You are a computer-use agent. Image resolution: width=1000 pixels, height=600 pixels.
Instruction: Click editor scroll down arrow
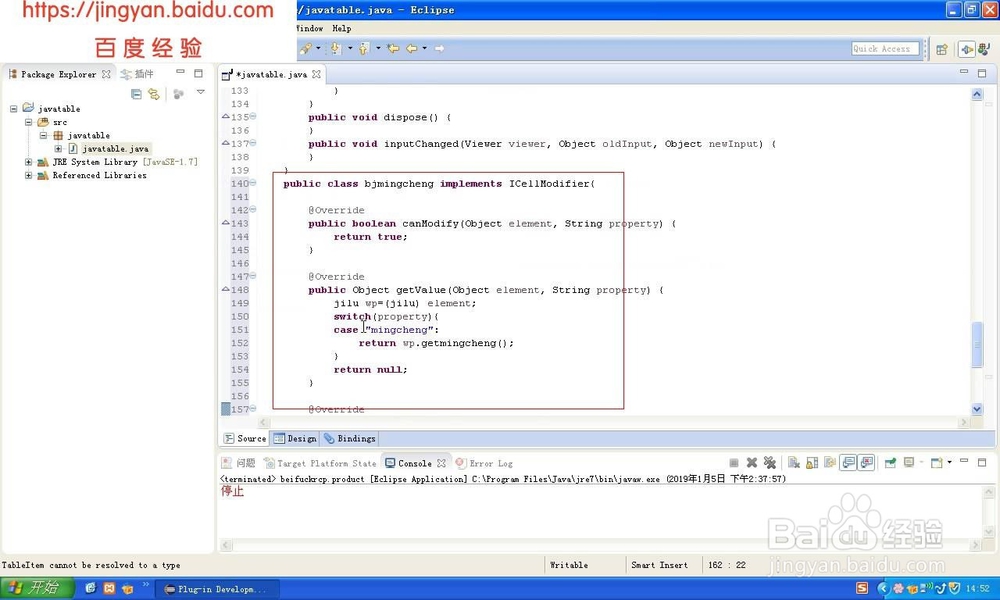coord(977,409)
